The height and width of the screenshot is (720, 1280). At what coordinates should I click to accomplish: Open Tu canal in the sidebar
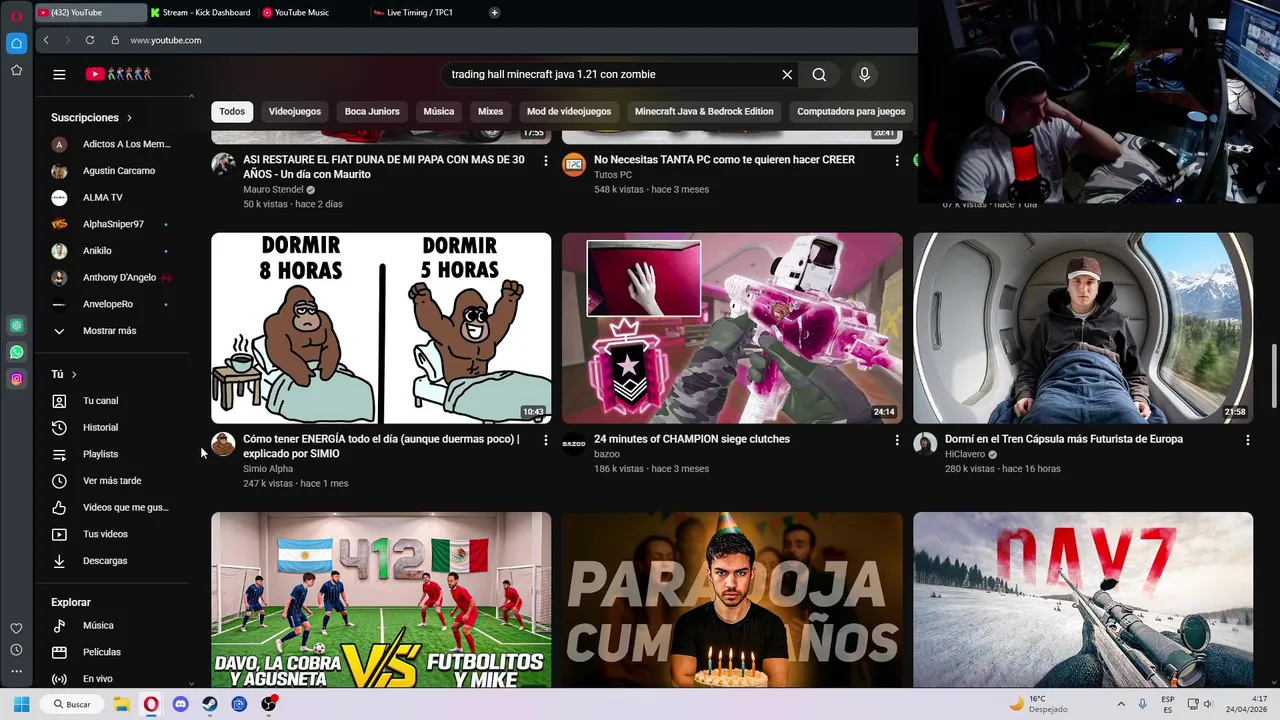[x=100, y=401]
